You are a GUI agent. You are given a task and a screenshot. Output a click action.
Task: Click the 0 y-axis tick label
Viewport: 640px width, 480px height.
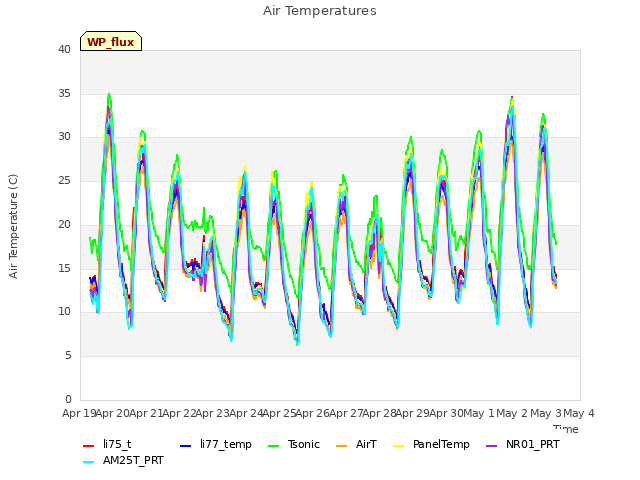point(68,399)
